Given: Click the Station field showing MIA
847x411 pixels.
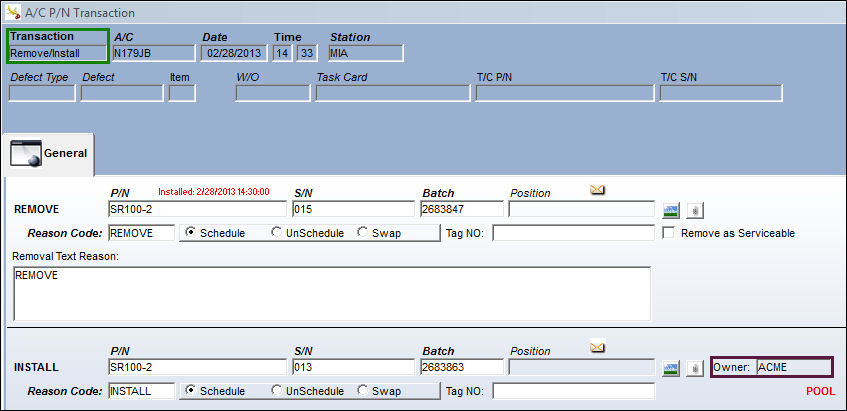Looking at the screenshot, I should 365,53.
